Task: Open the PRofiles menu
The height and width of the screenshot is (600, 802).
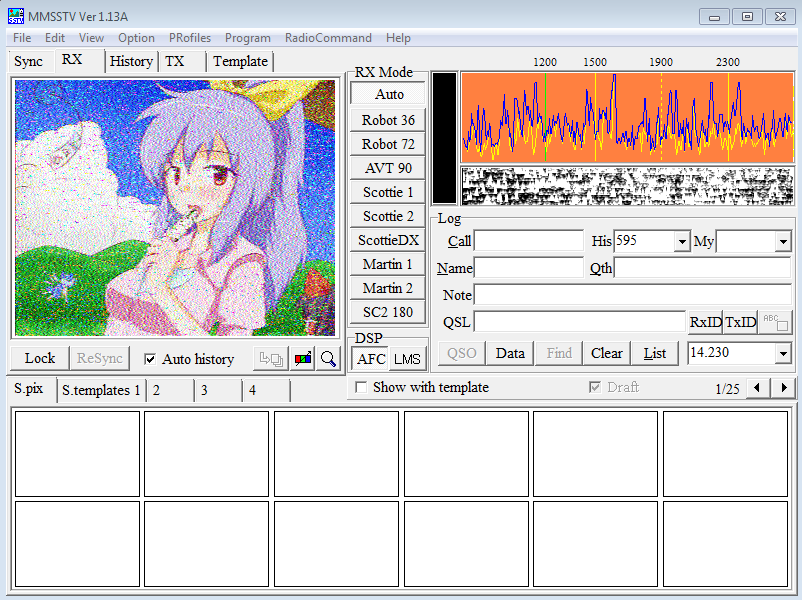Action: click(190, 38)
